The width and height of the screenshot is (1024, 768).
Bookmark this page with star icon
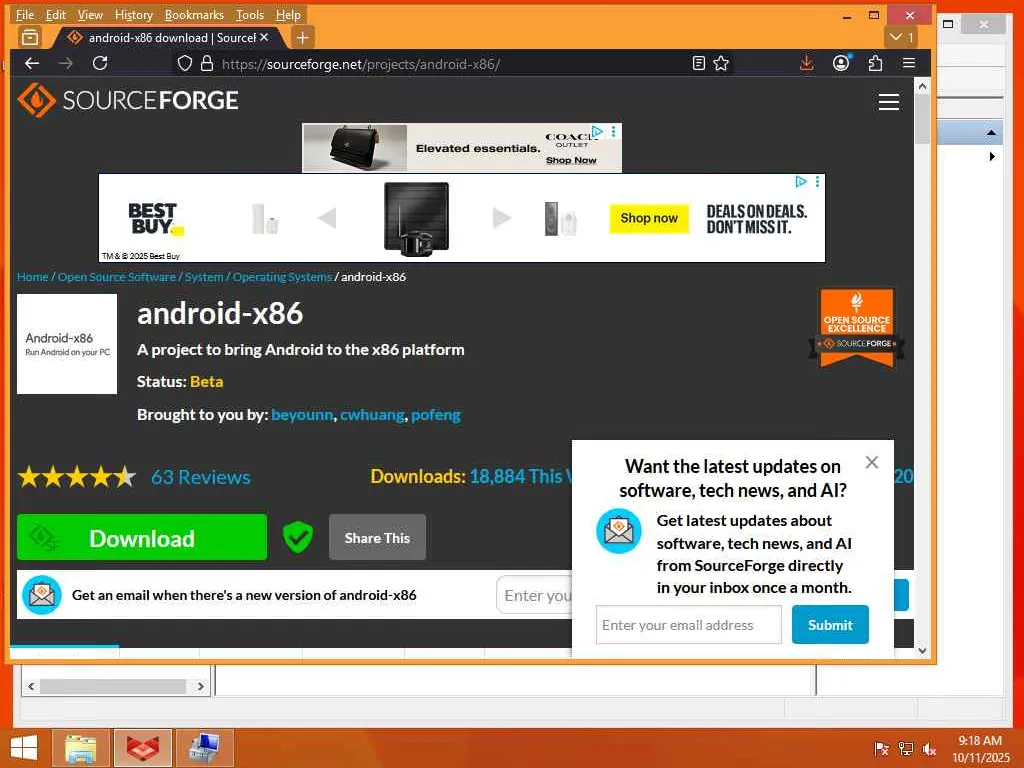(x=721, y=63)
